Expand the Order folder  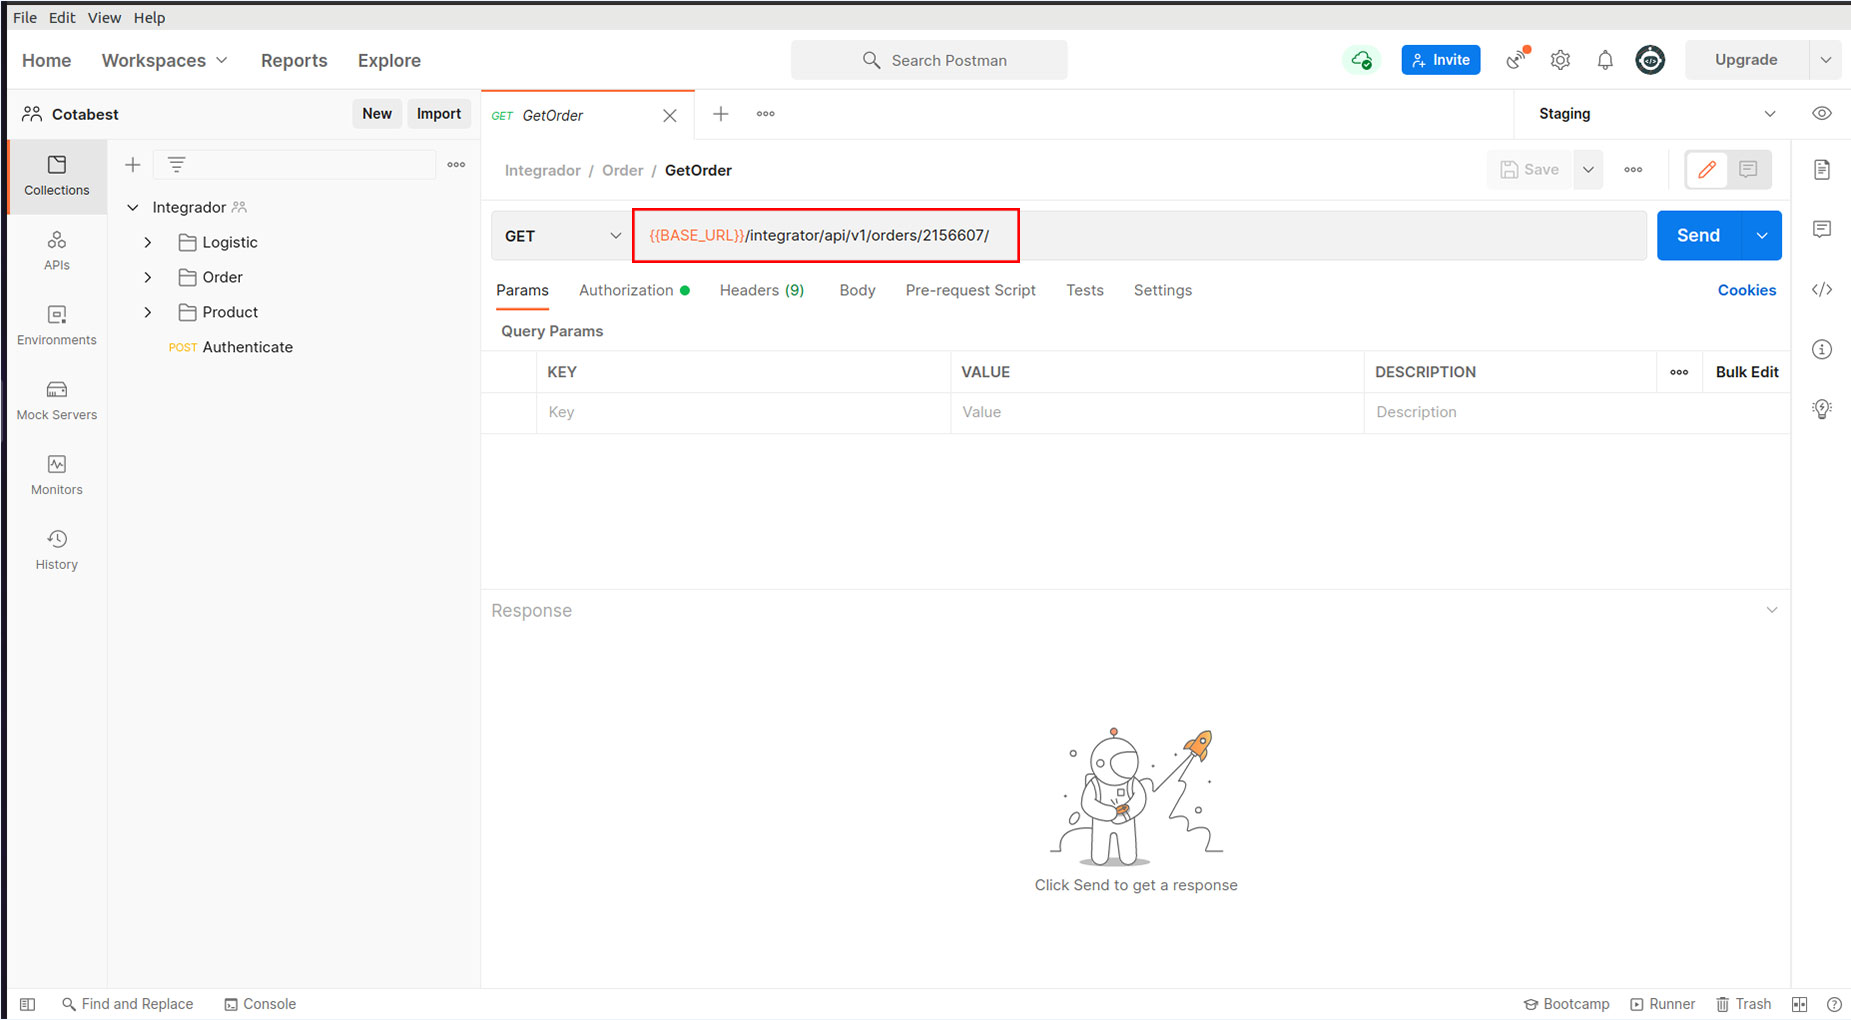148,278
